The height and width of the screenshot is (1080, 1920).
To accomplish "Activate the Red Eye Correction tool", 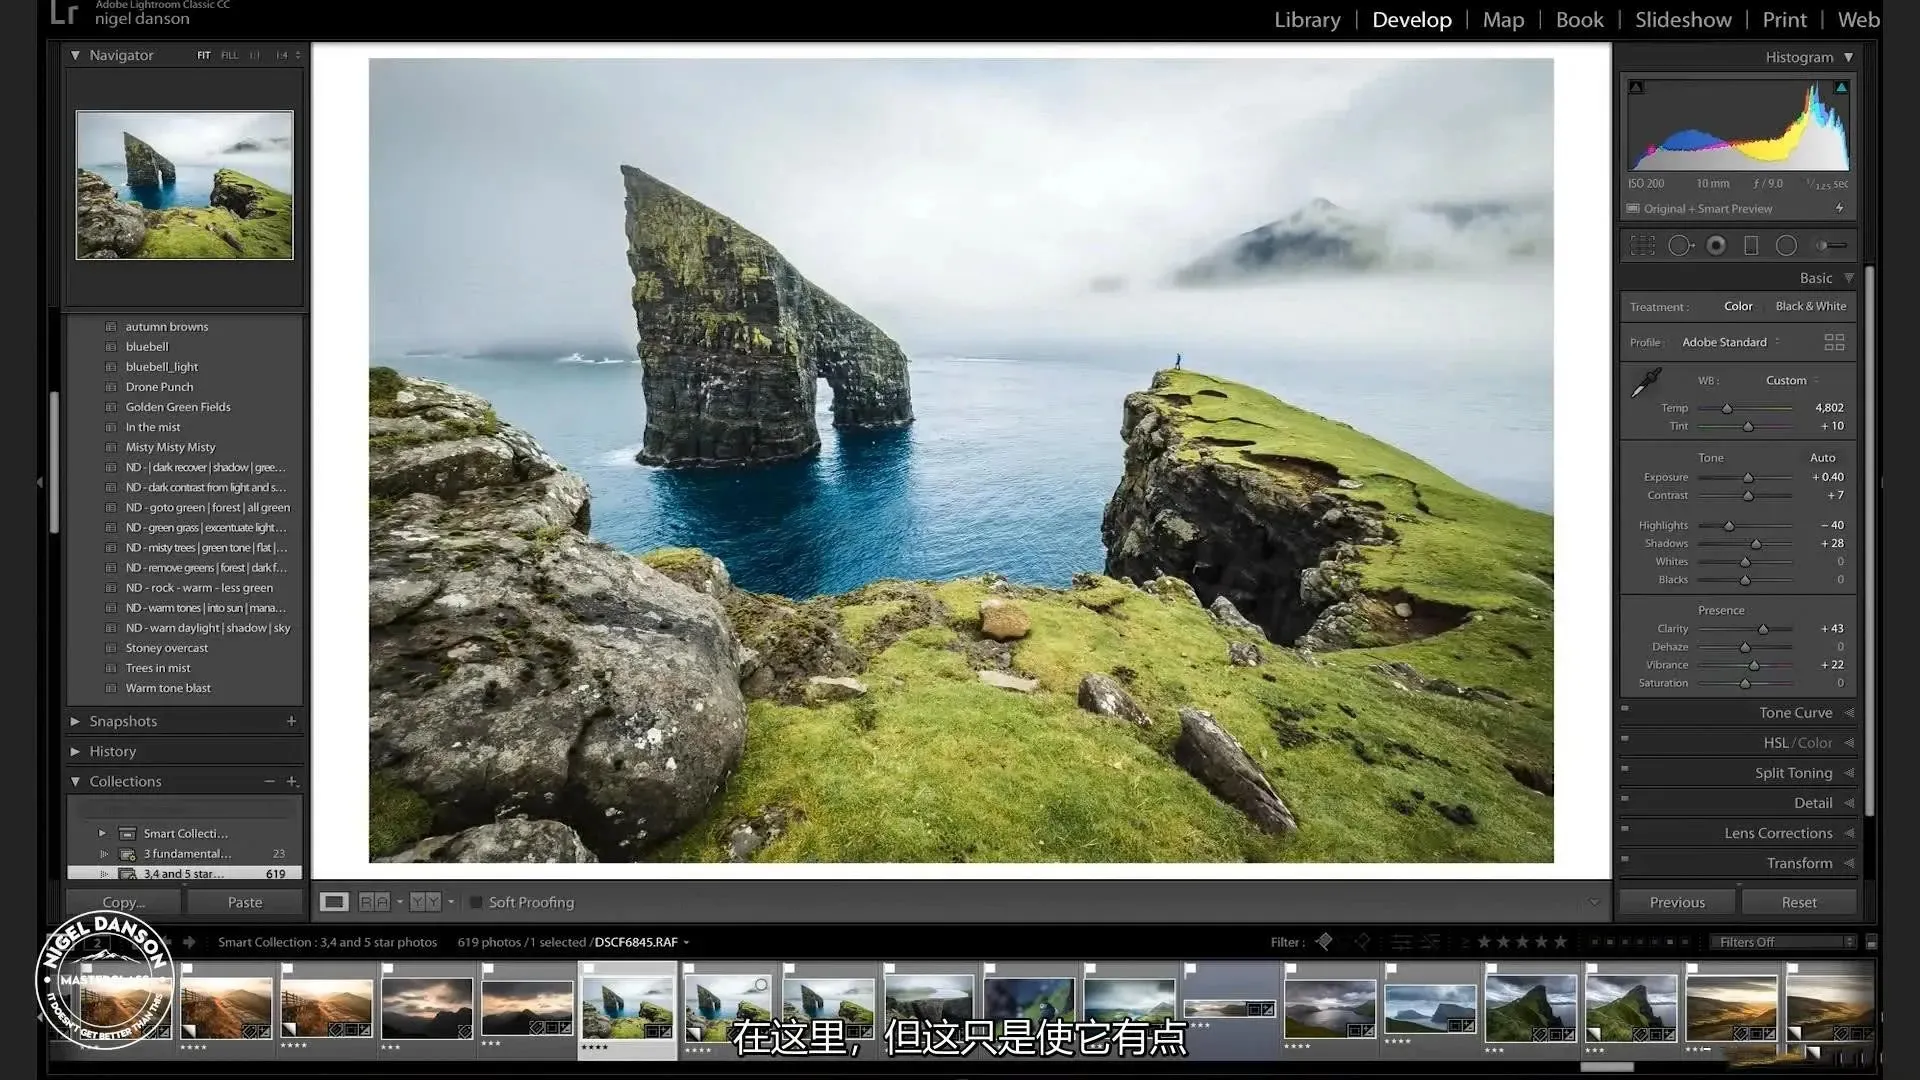I will click(1716, 245).
